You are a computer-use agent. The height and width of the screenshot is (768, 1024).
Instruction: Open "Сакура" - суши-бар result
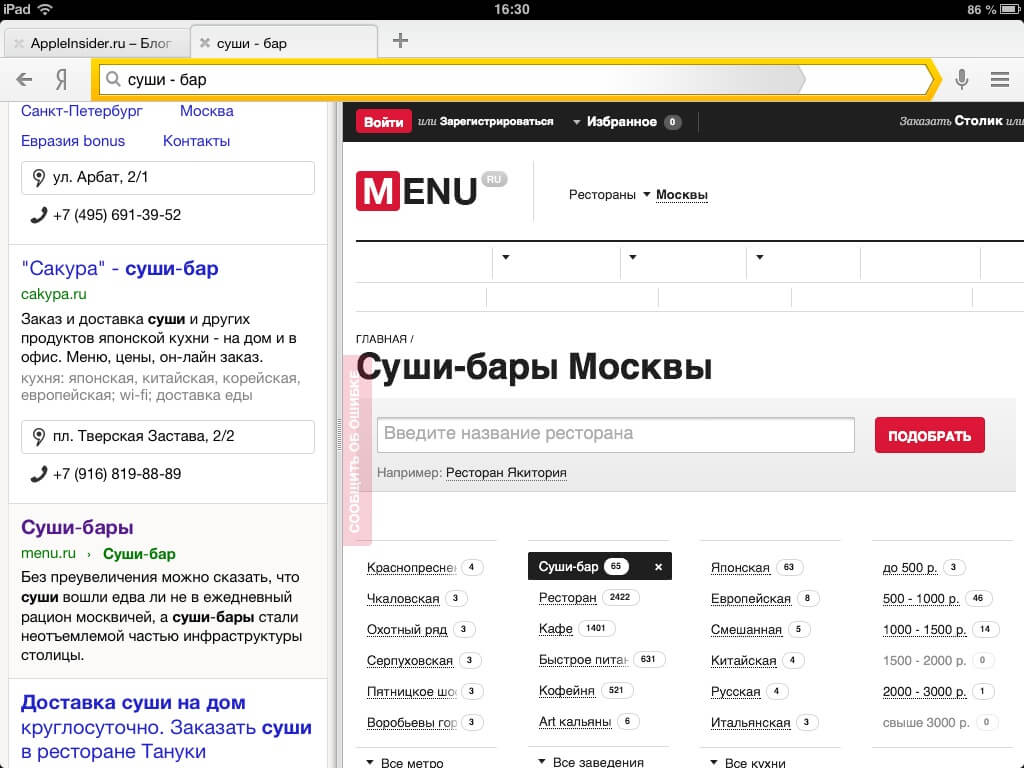click(x=120, y=268)
